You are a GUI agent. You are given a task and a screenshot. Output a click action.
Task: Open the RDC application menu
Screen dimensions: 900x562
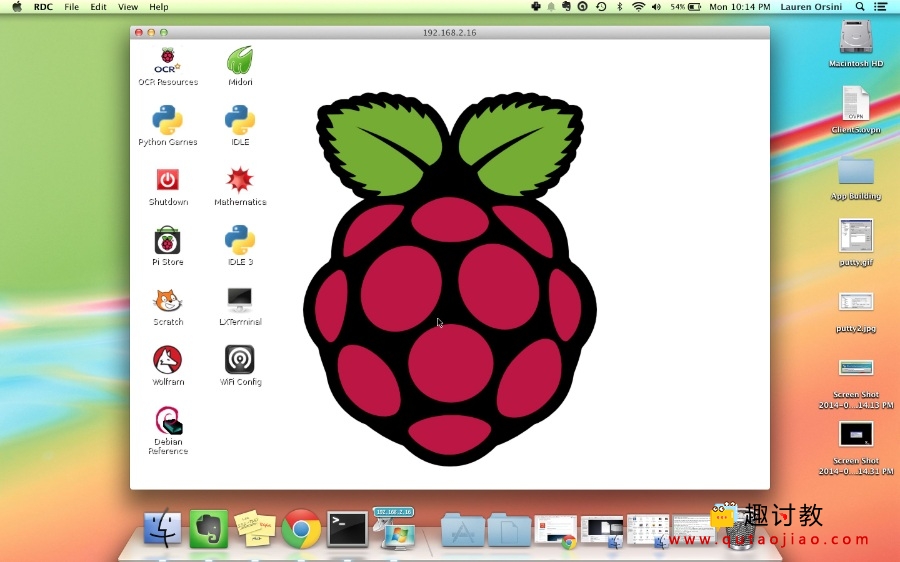(x=43, y=7)
